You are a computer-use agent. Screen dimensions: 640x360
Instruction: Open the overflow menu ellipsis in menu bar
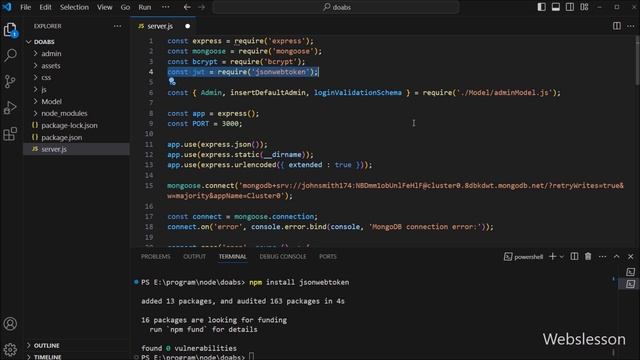[165, 7]
